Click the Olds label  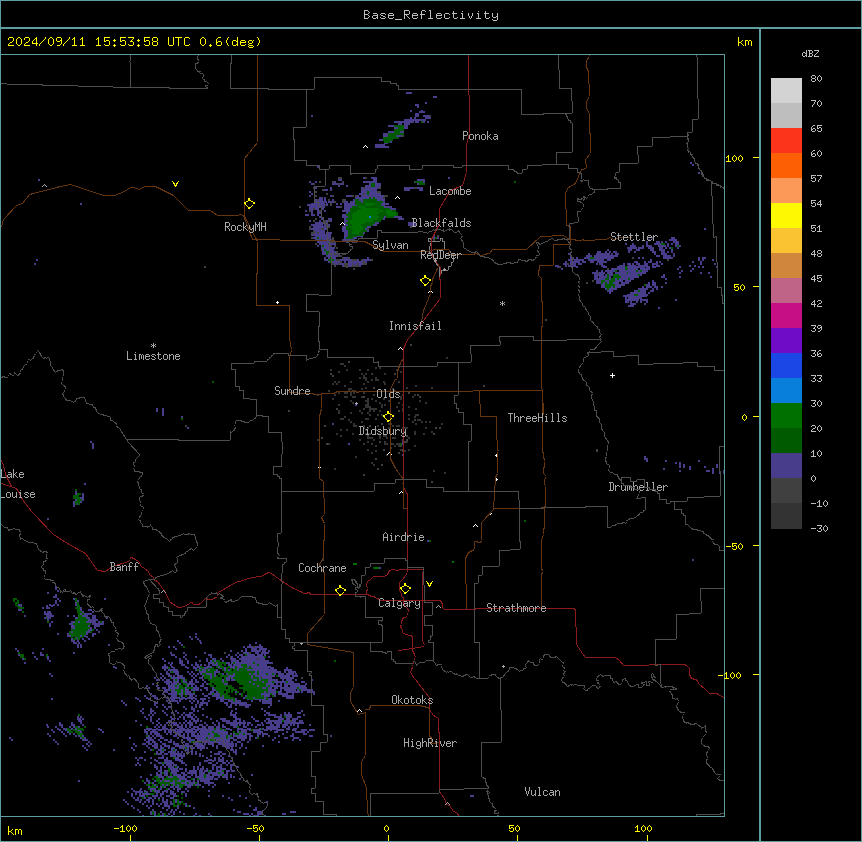click(388, 394)
